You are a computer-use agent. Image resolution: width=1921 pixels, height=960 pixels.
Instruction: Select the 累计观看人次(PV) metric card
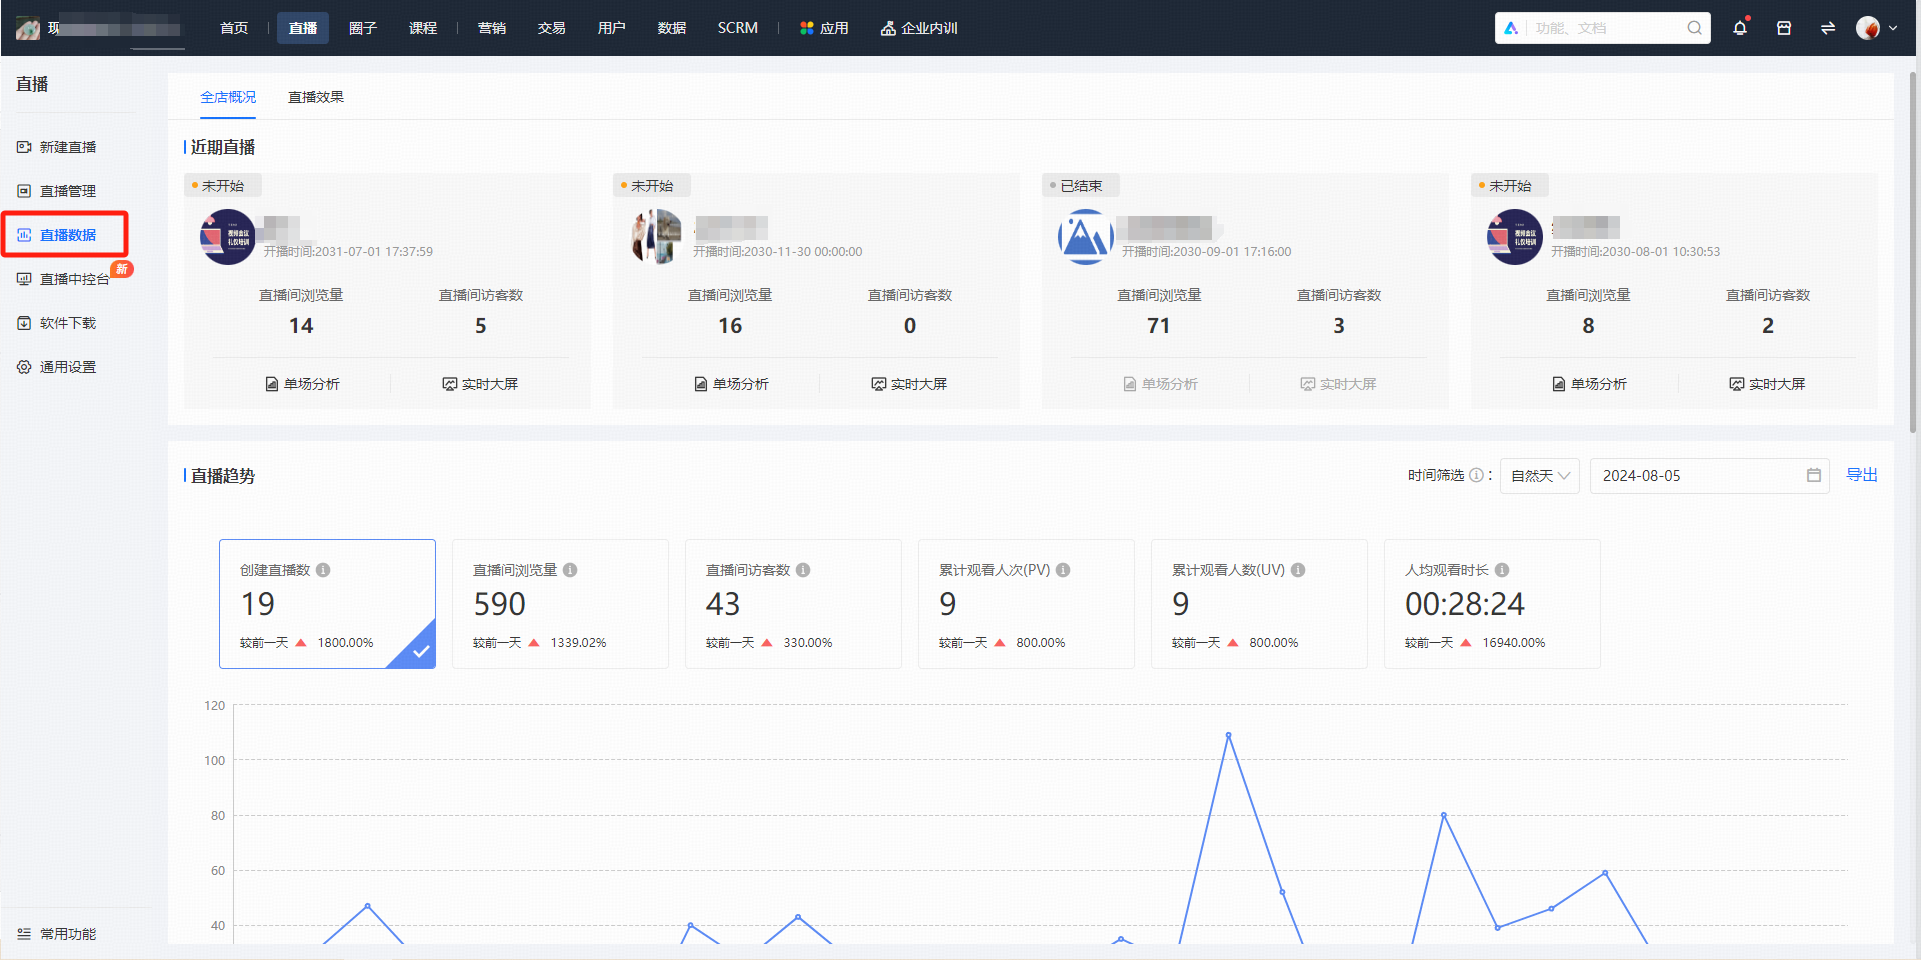point(1026,604)
